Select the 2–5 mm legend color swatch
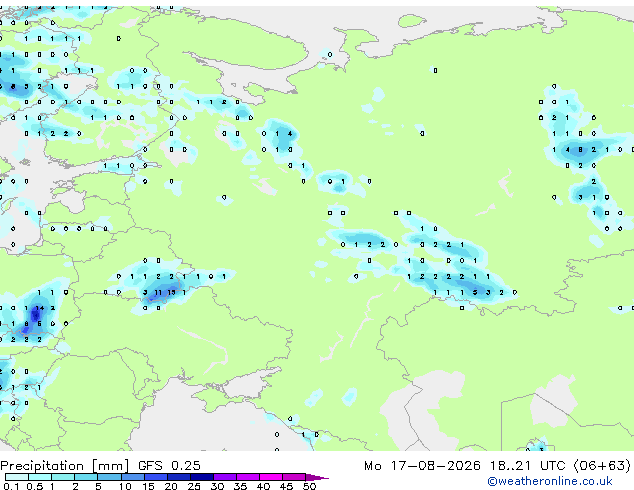Viewport: 634px width, 490px height. coord(86,477)
